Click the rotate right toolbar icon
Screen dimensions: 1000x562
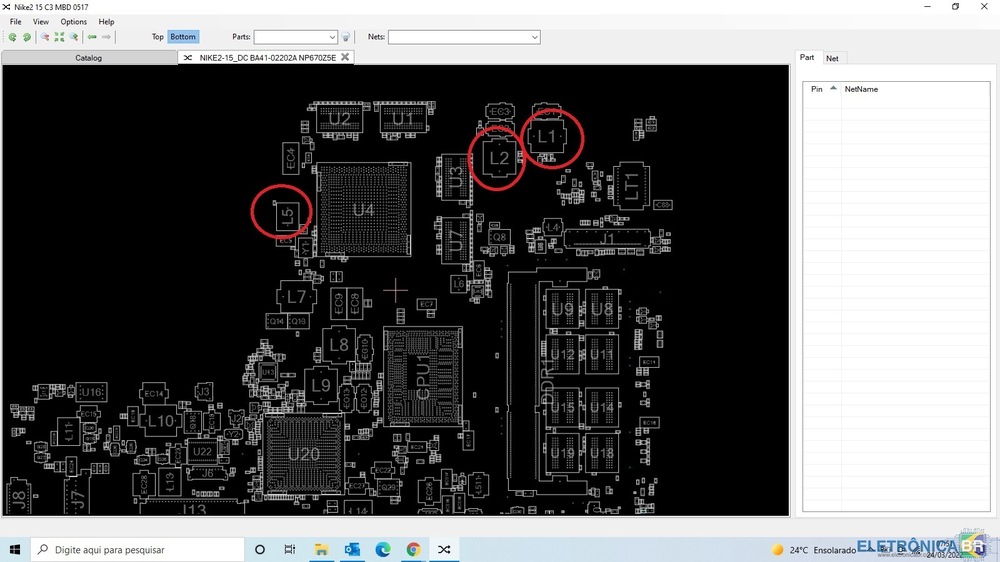[x=27, y=37]
